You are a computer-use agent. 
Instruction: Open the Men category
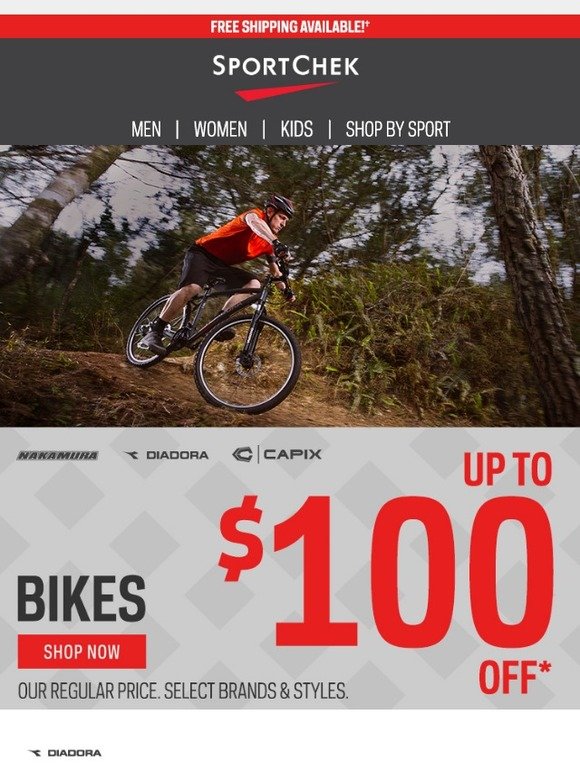146,129
